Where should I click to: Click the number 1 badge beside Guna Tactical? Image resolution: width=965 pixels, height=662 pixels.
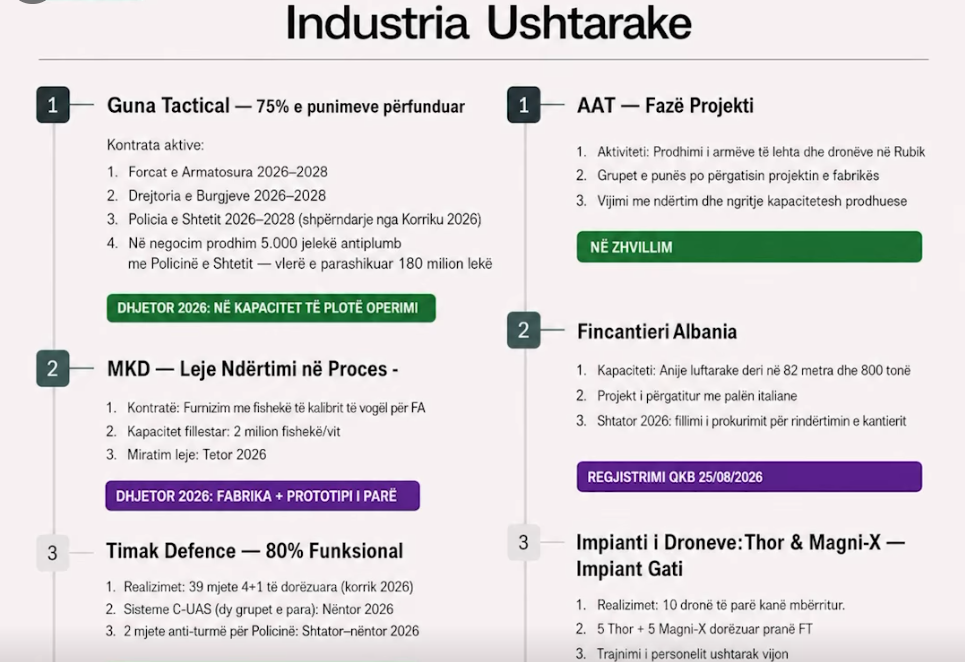(x=53, y=105)
